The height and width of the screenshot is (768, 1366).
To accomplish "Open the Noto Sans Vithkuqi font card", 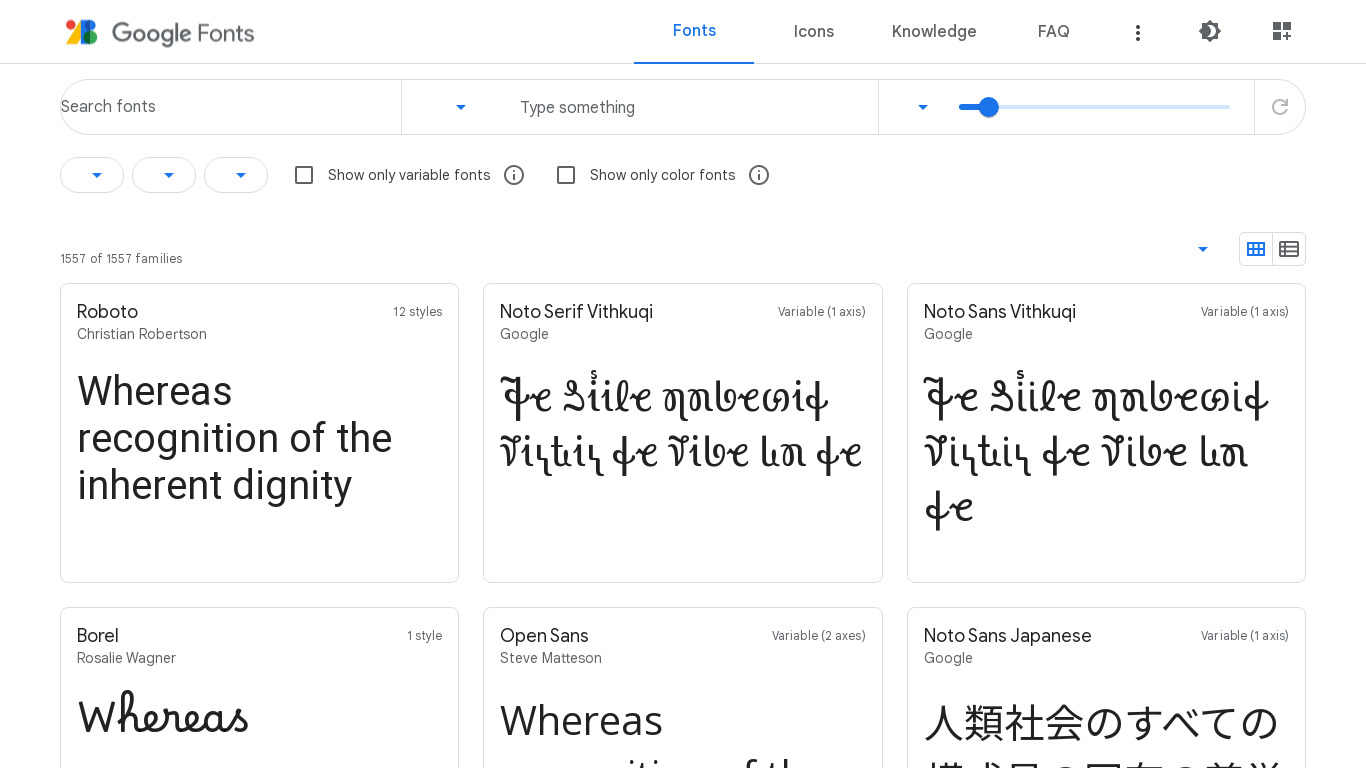I will click(x=1106, y=433).
